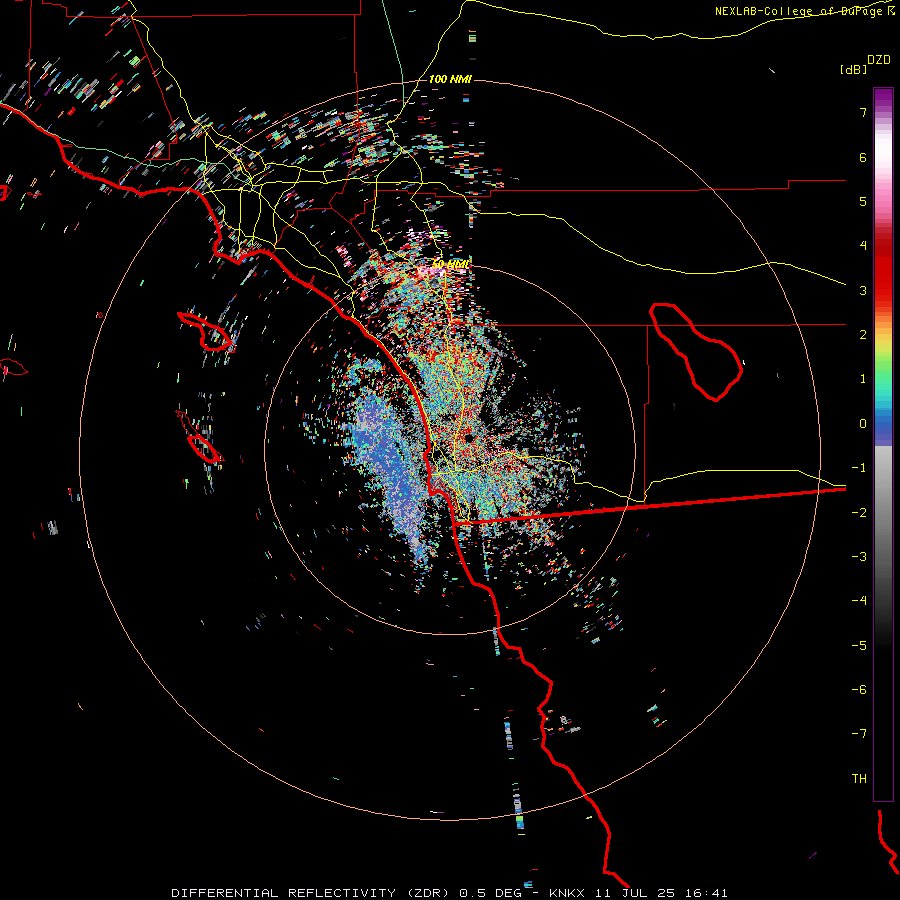Click the 3 dB tick label
This screenshot has width=900, height=900.
[x=863, y=290]
